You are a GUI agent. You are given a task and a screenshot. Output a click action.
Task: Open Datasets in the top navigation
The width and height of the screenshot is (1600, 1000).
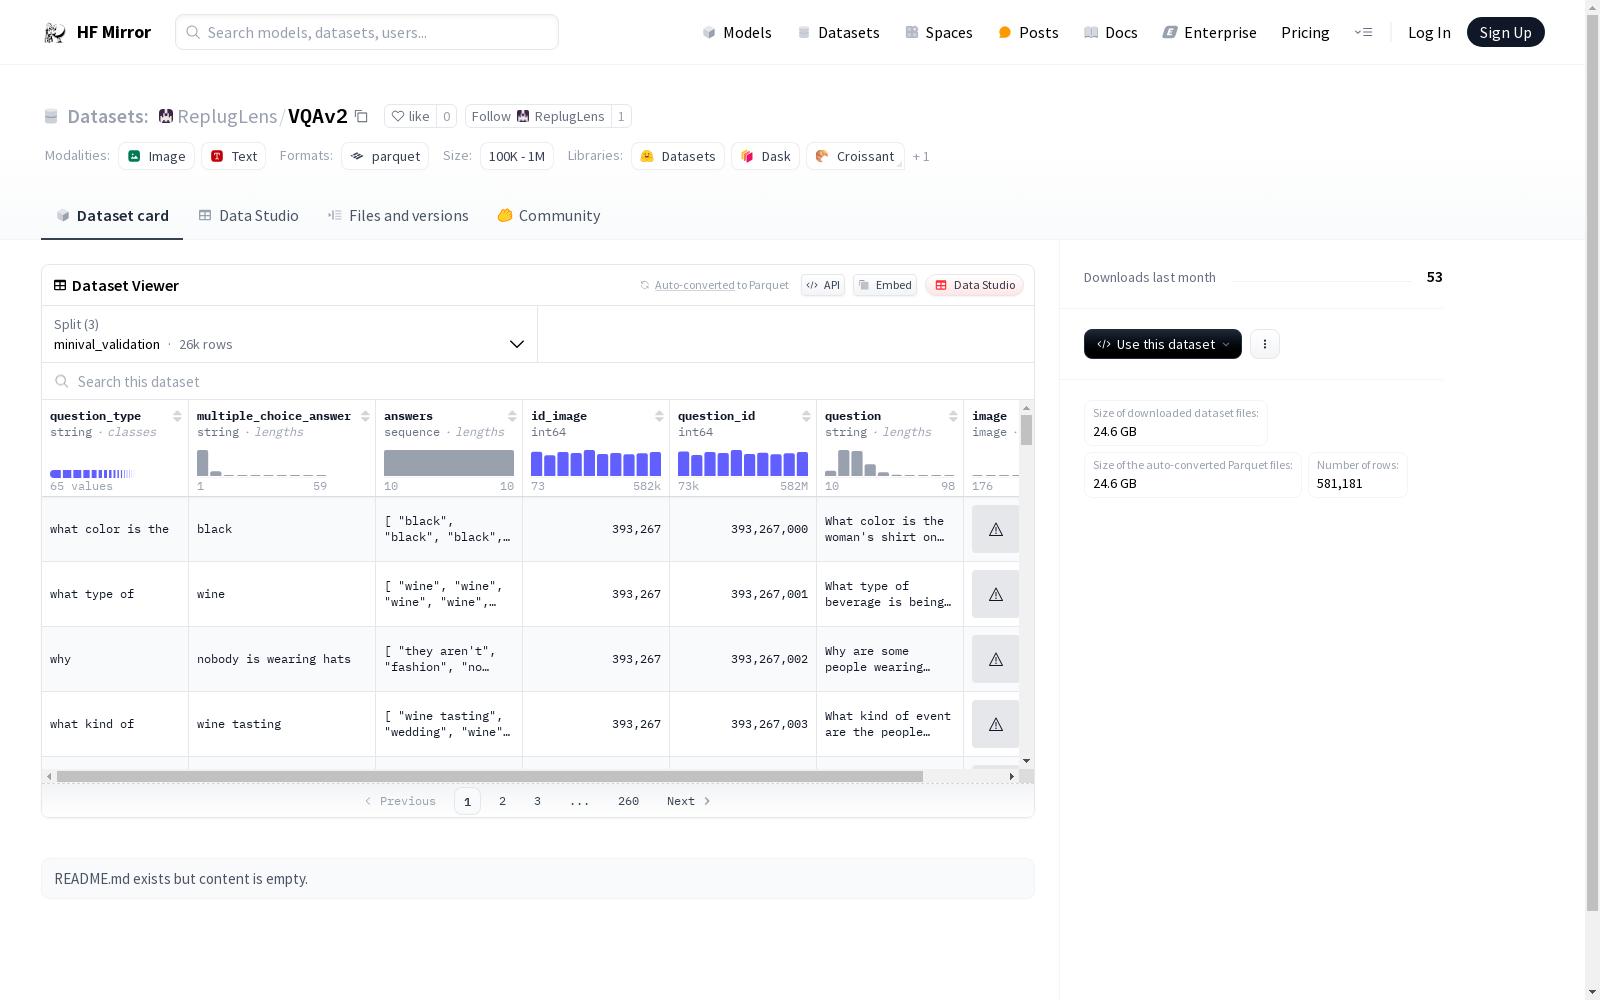click(x=838, y=32)
